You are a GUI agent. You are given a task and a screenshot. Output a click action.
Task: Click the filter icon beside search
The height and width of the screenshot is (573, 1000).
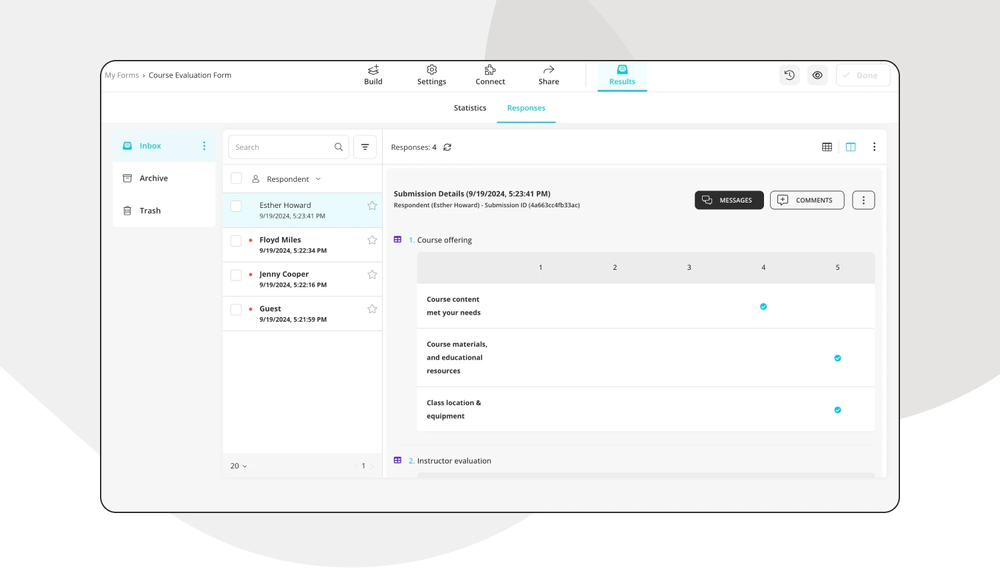click(x=365, y=147)
